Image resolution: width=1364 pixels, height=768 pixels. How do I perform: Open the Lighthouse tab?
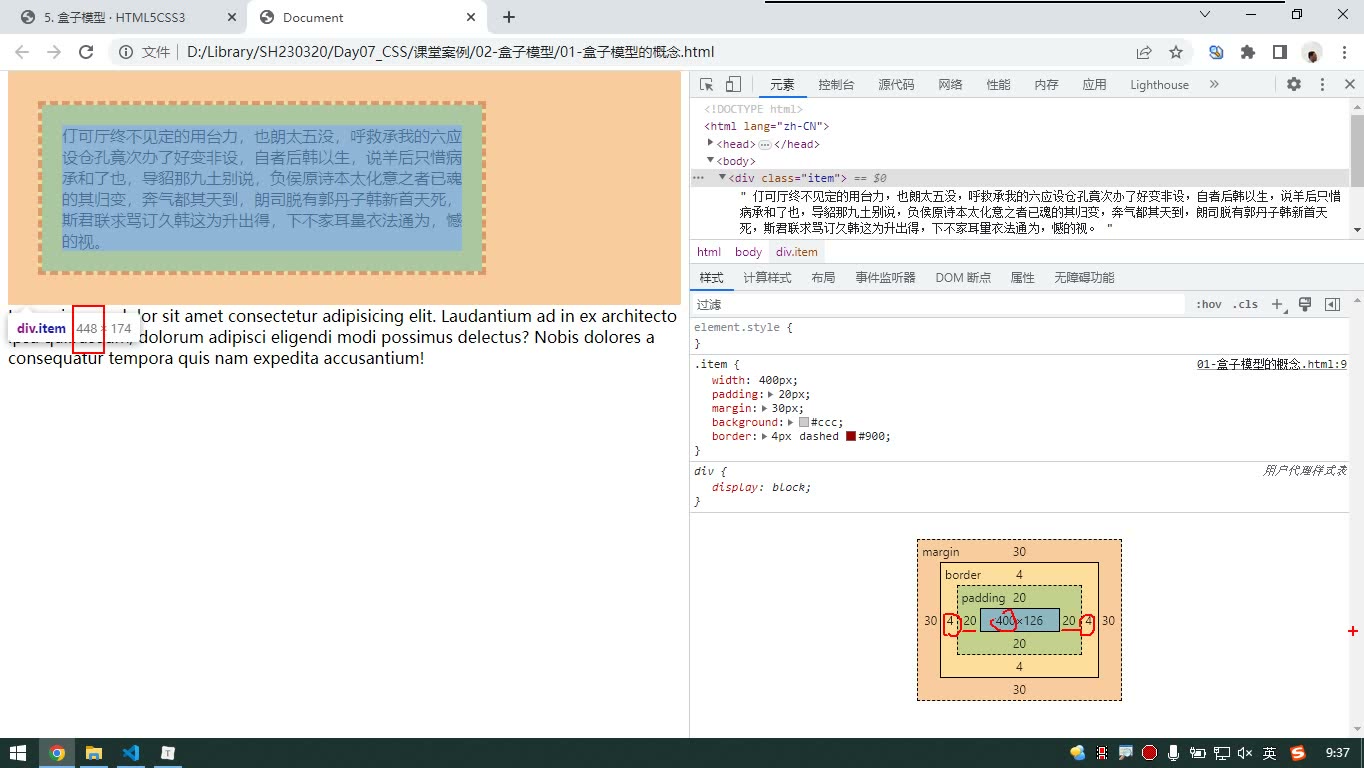[x=1159, y=85]
